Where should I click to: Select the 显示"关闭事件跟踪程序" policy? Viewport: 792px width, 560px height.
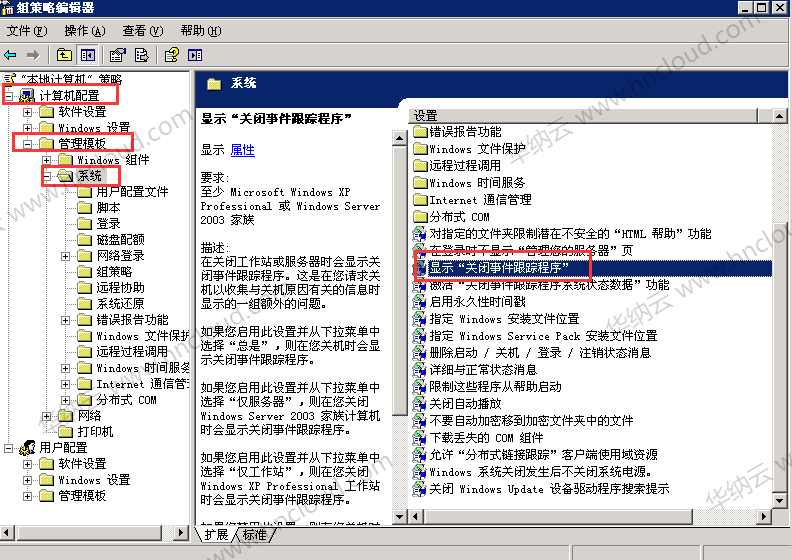(499, 268)
